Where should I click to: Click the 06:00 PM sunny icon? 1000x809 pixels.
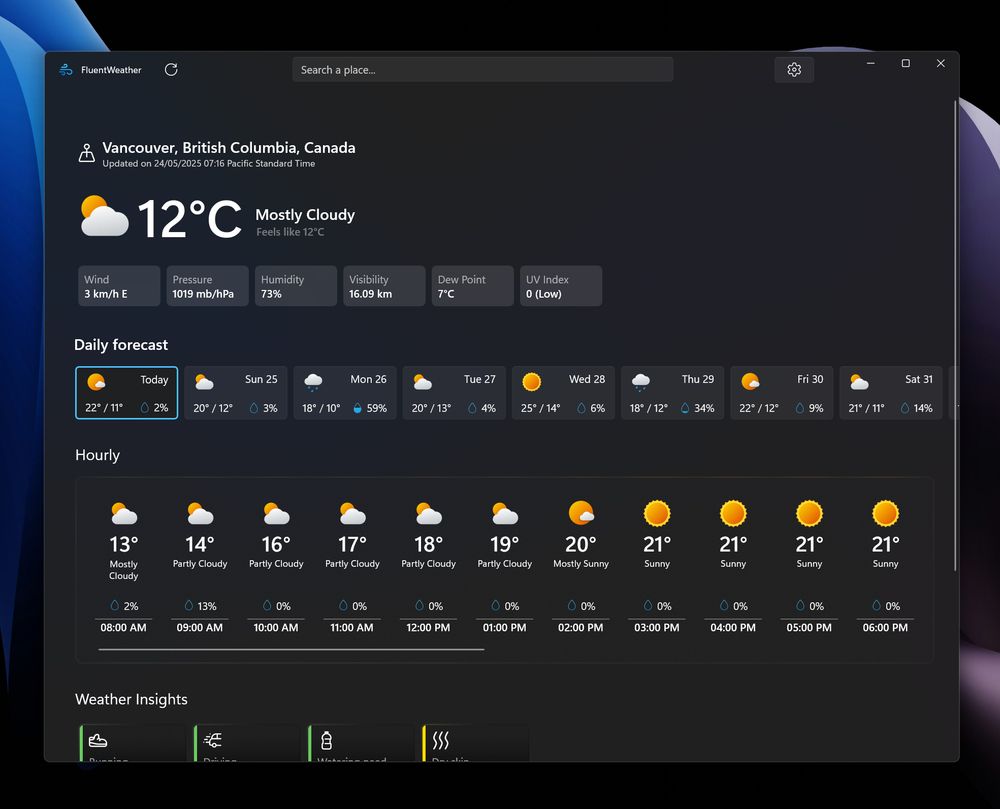tap(885, 513)
